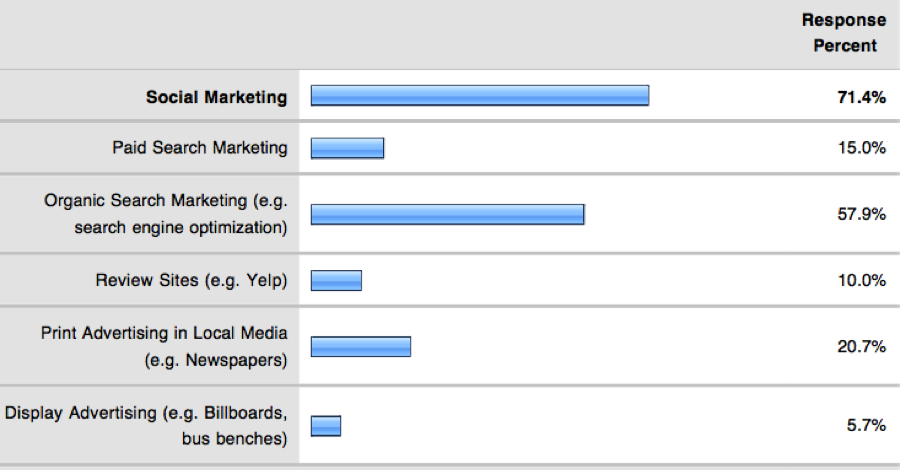Click the search engine optimization text
Image resolution: width=900 pixels, height=471 pixels.
coord(180,228)
